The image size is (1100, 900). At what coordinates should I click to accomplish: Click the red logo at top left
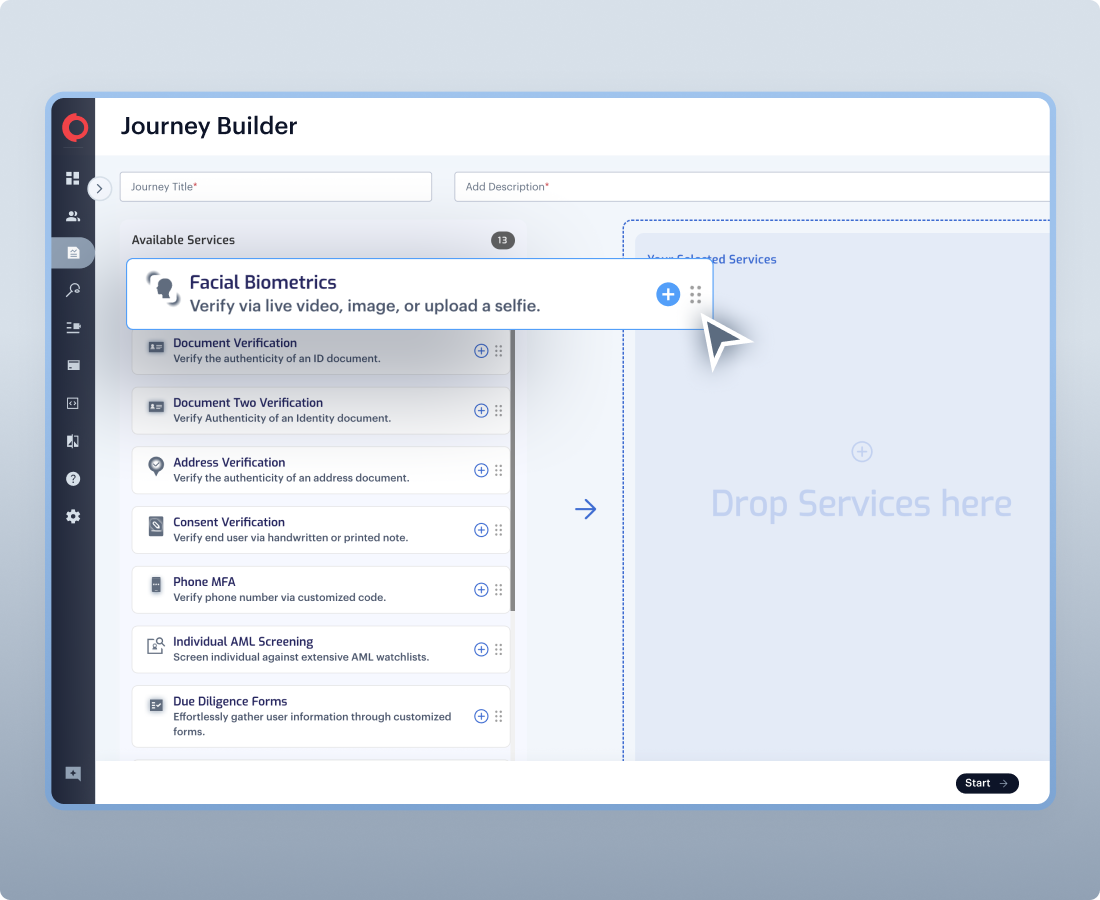click(x=74, y=127)
